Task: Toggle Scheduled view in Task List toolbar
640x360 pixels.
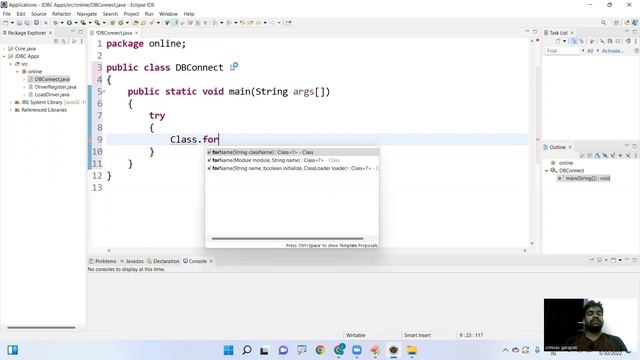Action: click(581, 41)
